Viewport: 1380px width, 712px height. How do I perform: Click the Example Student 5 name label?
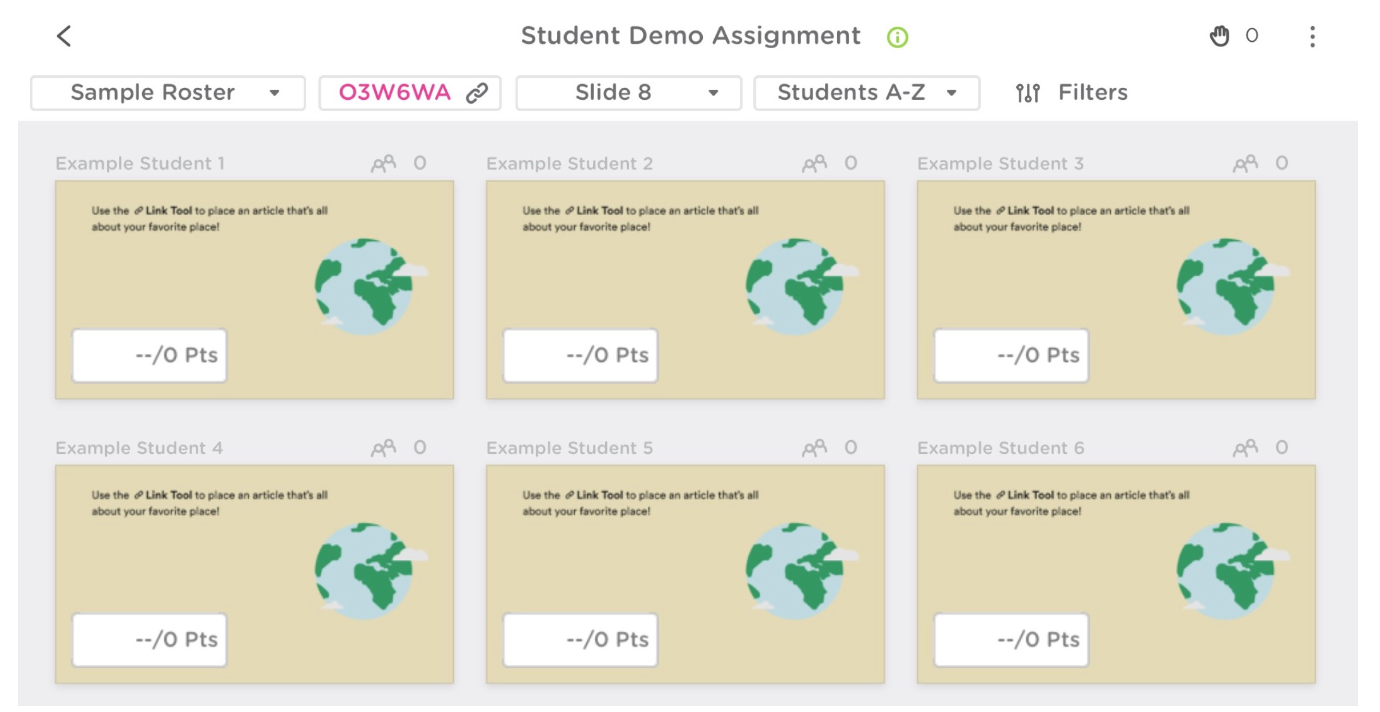[x=569, y=448]
